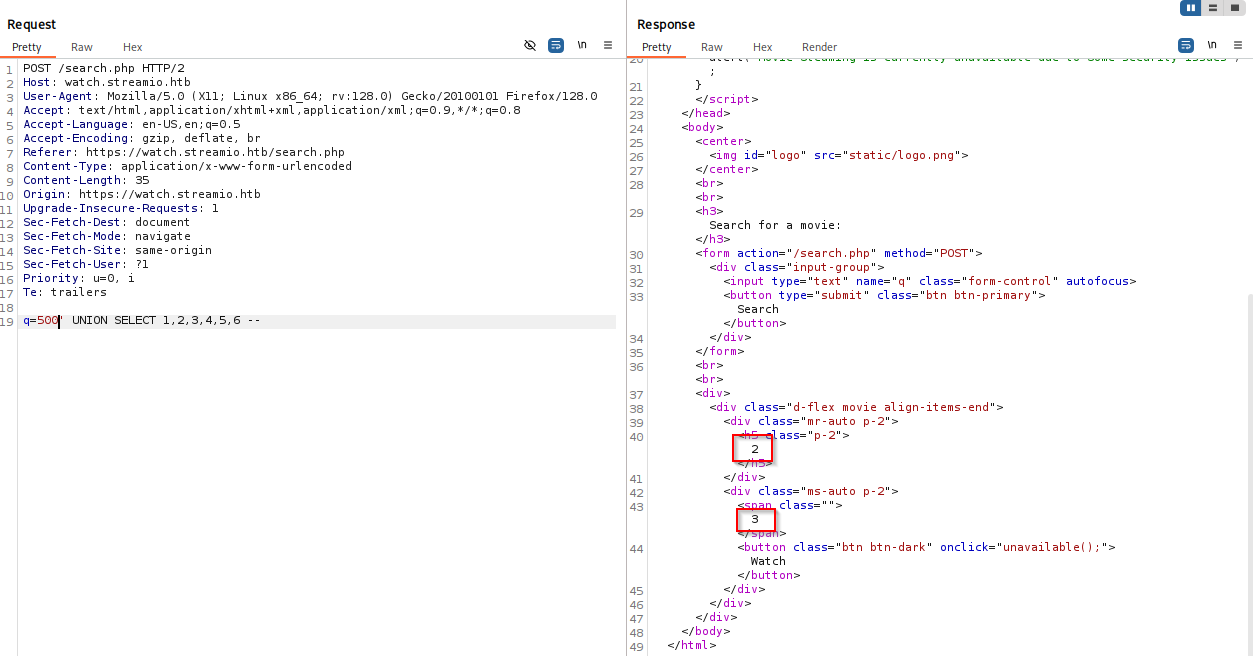Click the 'Sec-Fetch-Mode: navigate' line
Screen dimensions: 1253x656
click(x=107, y=236)
